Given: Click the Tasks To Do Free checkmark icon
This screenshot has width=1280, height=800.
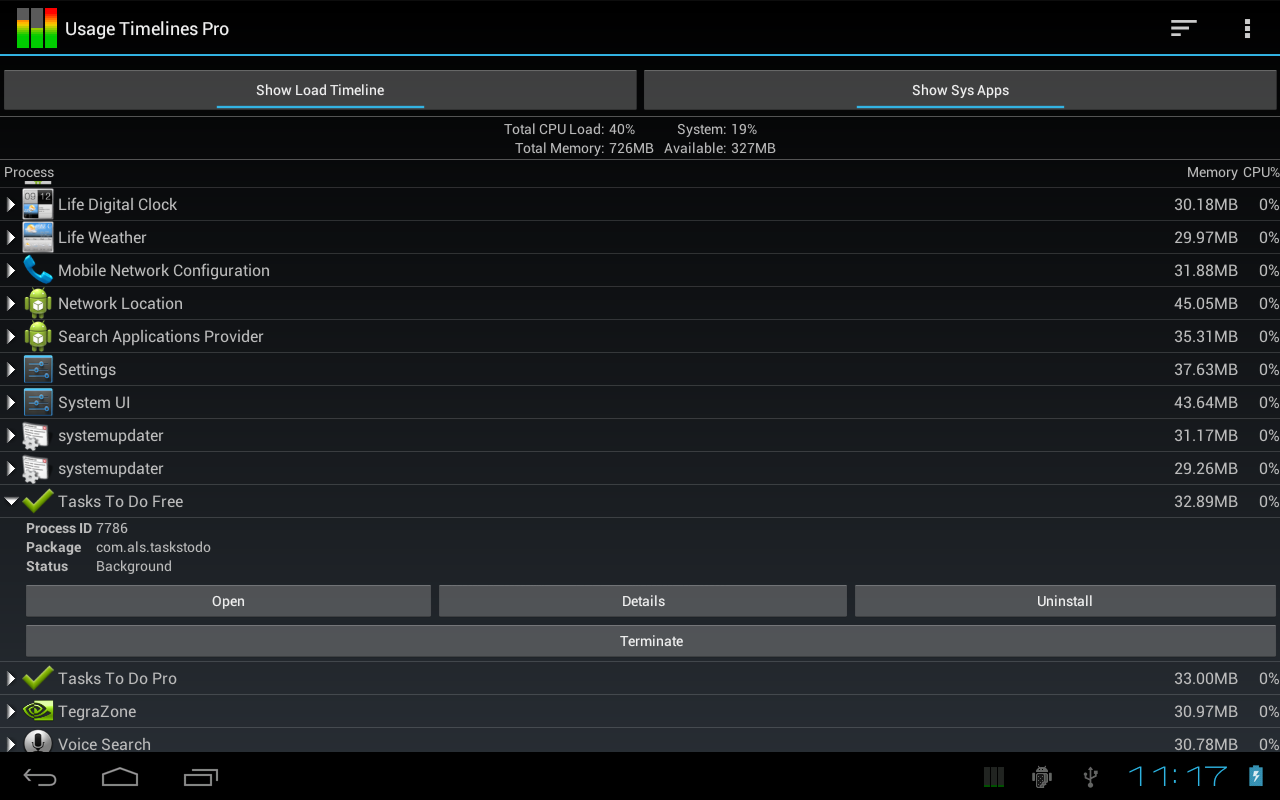Looking at the screenshot, I should tap(38, 501).
